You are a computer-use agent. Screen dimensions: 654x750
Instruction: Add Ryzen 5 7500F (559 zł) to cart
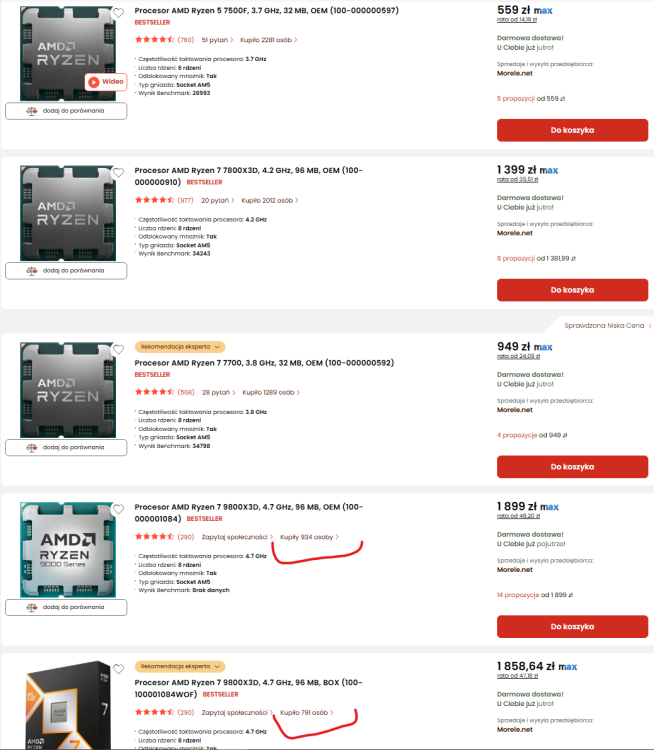572,130
